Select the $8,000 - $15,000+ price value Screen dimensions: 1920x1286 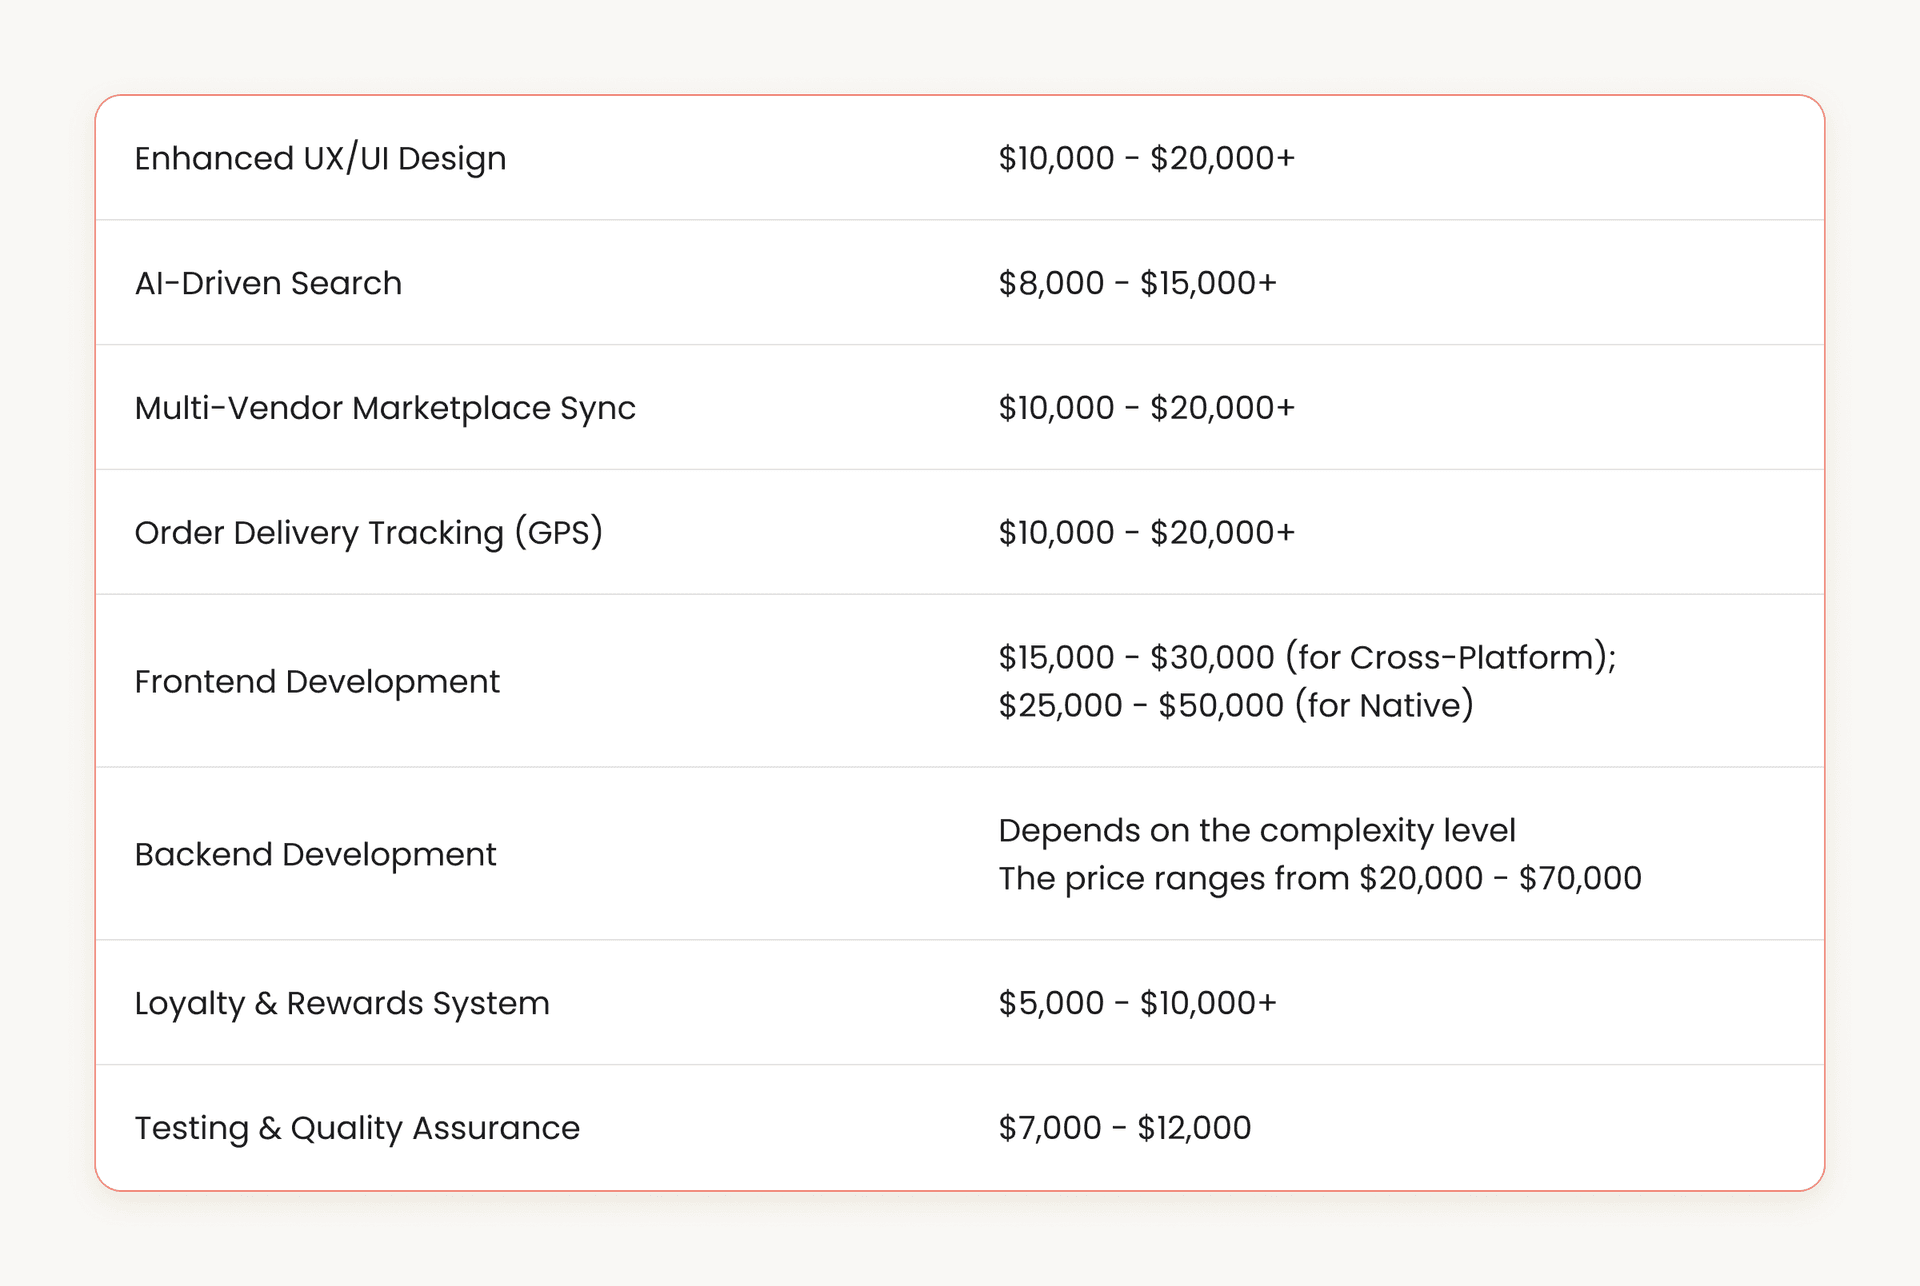tap(1137, 282)
